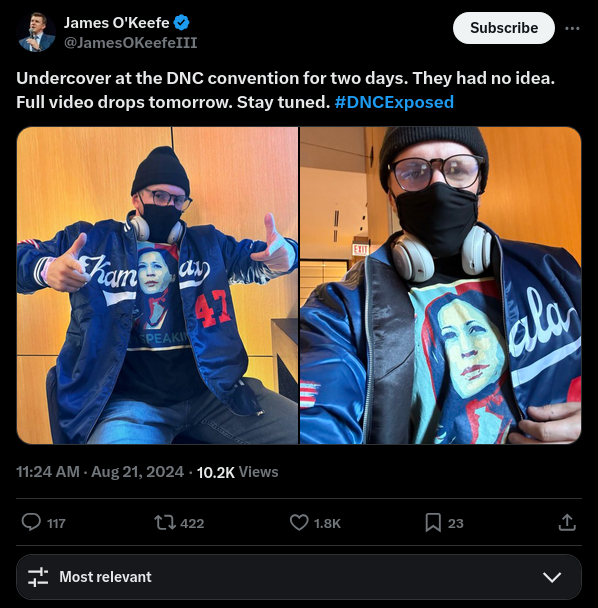The image size is (598, 608).
Task: Bookmark the post with bookmark icon
Action: click(433, 523)
